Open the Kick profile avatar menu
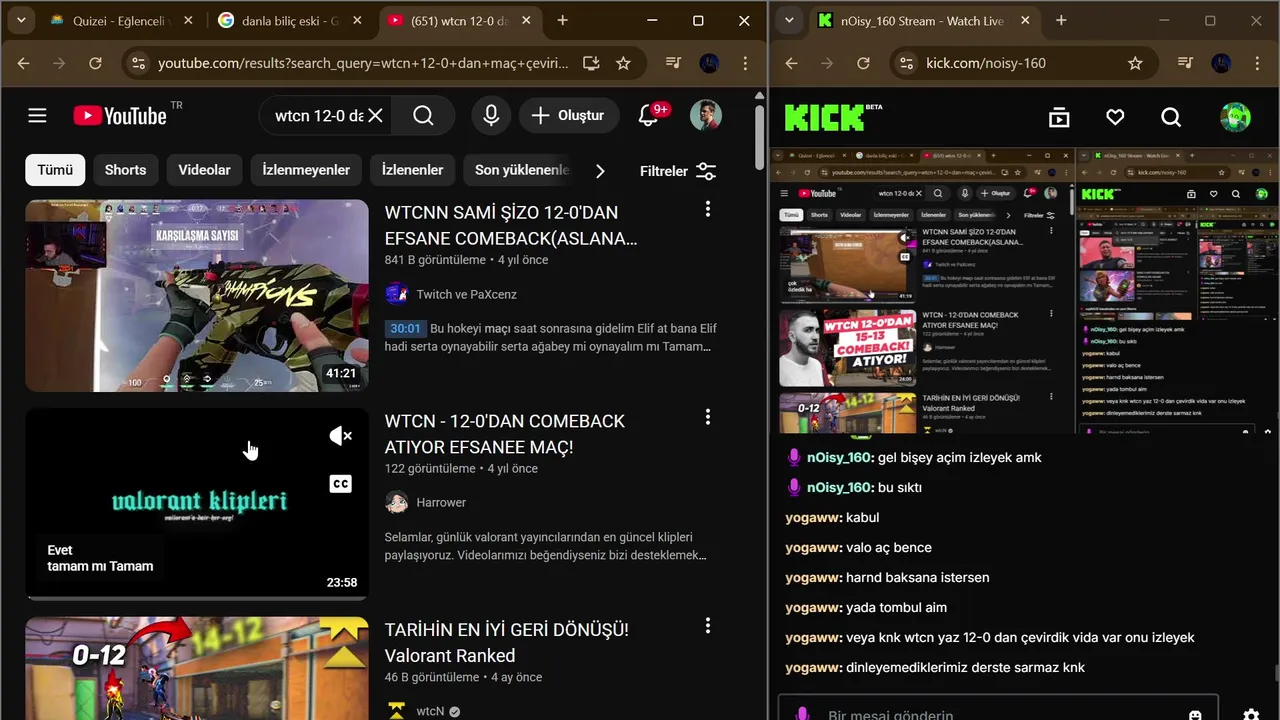 pos(1236,117)
